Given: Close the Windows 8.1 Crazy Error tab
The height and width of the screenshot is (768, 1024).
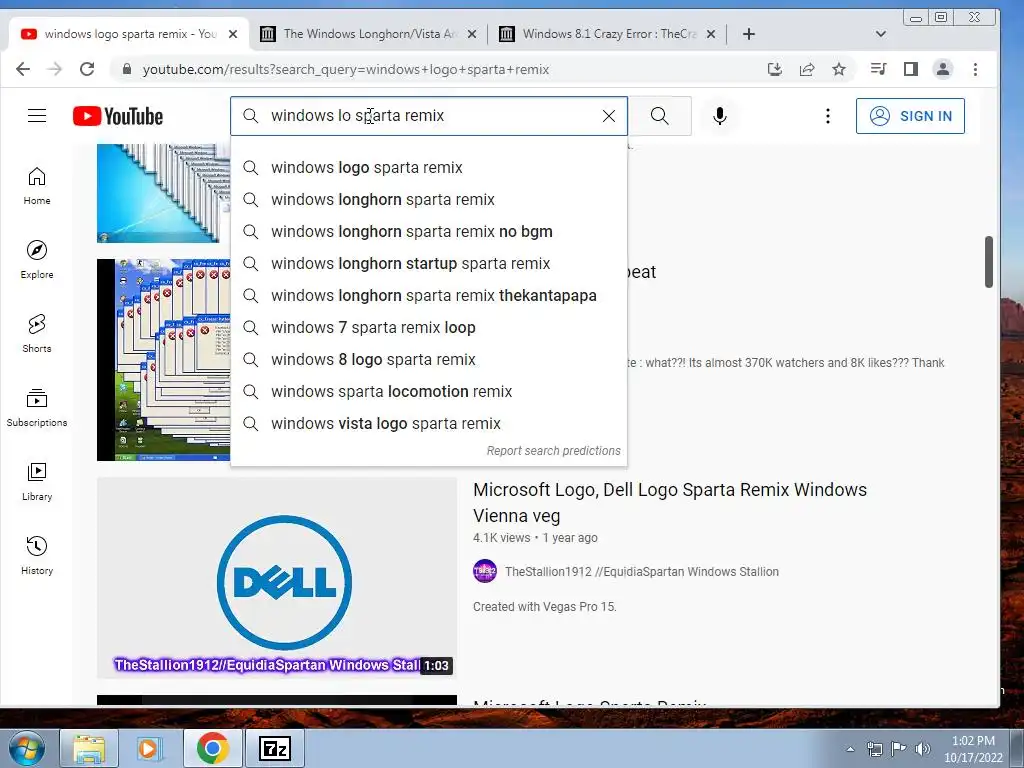Looking at the screenshot, I should tap(711, 34).
